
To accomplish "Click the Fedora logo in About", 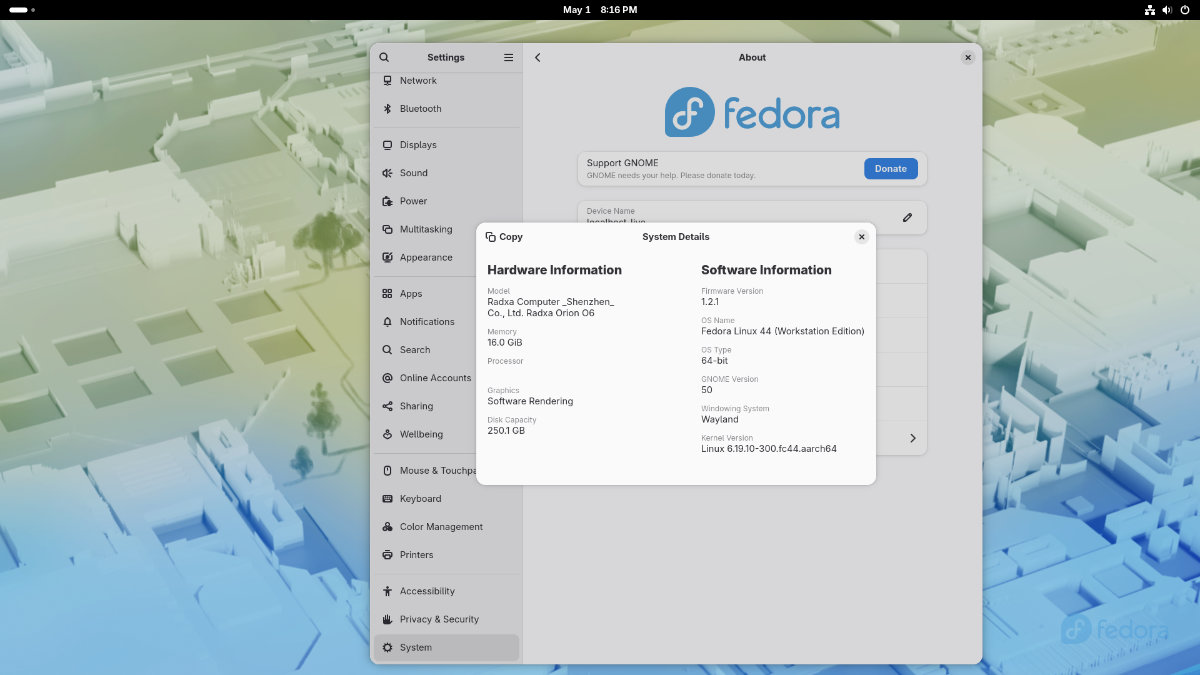I will (752, 112).
